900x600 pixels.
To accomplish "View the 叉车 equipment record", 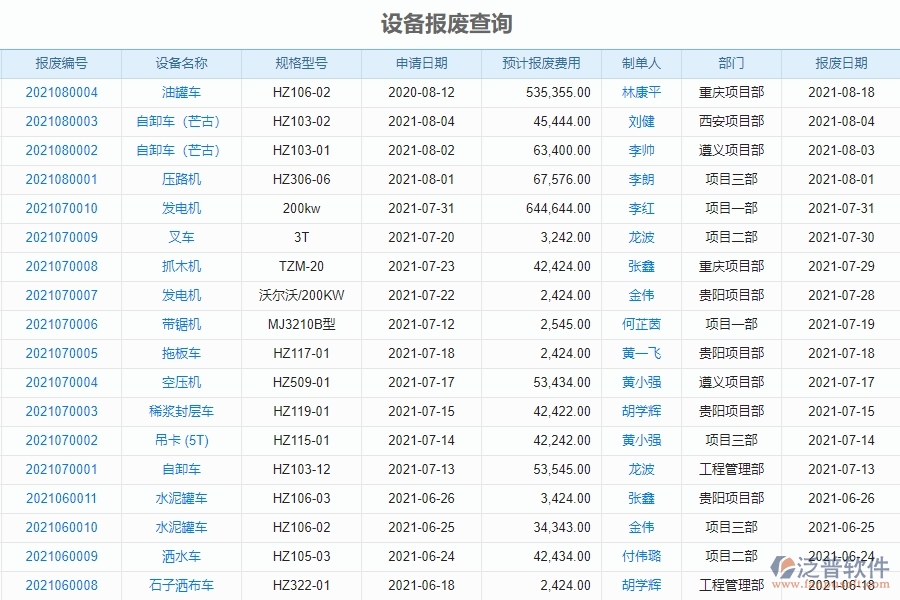I will click(x=178, y=237).
